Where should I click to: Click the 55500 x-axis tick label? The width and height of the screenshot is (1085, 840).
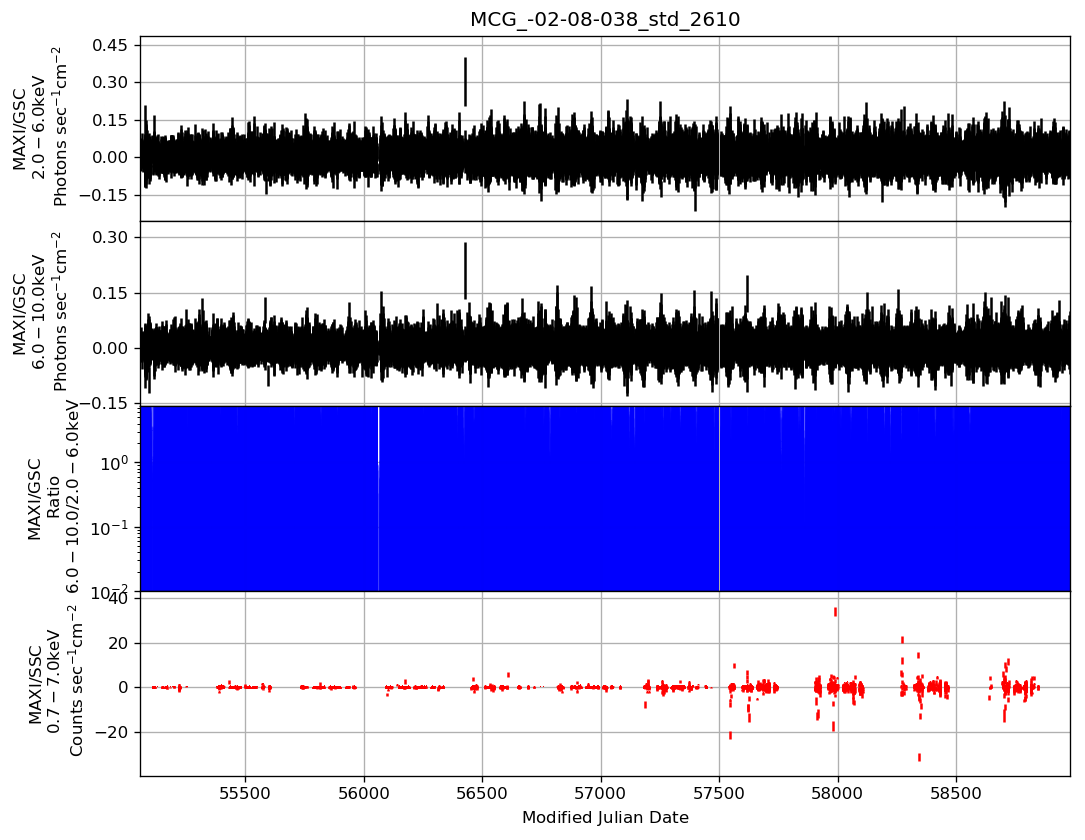[245, 793]
